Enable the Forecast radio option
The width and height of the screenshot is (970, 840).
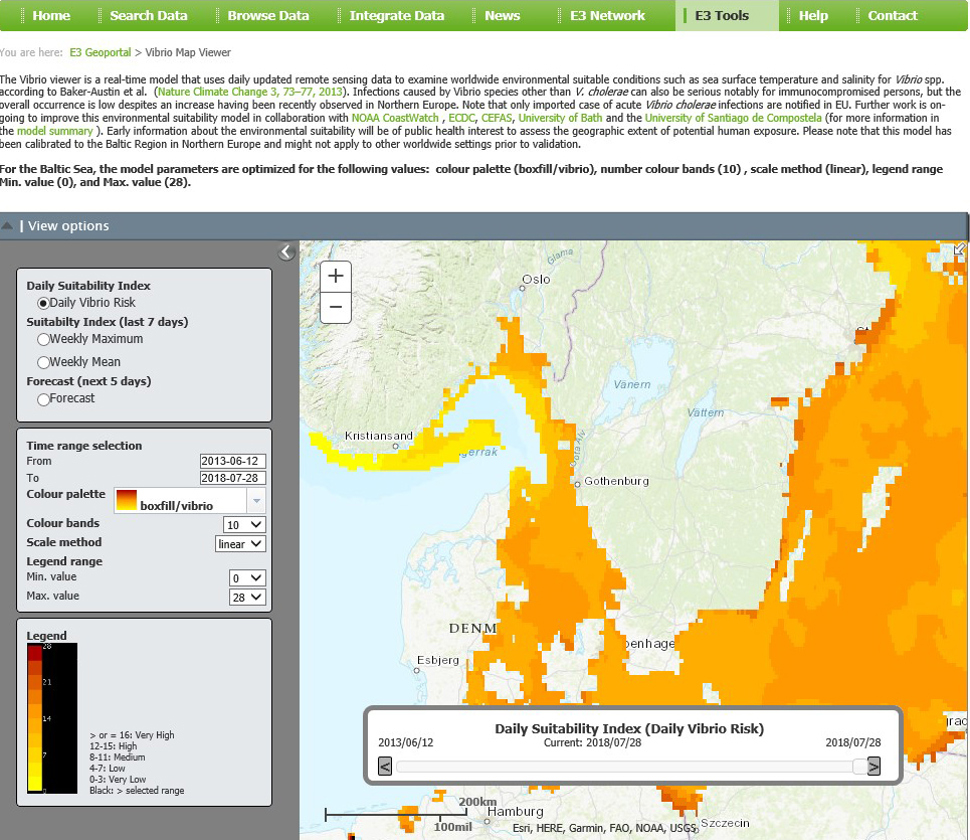tap(43, 399)
